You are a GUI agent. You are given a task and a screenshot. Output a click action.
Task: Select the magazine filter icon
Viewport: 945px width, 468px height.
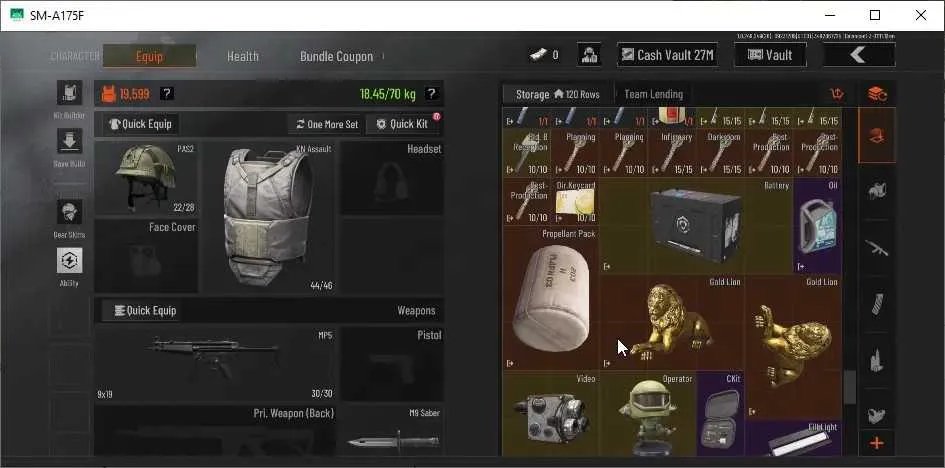(x=877, y=303)
